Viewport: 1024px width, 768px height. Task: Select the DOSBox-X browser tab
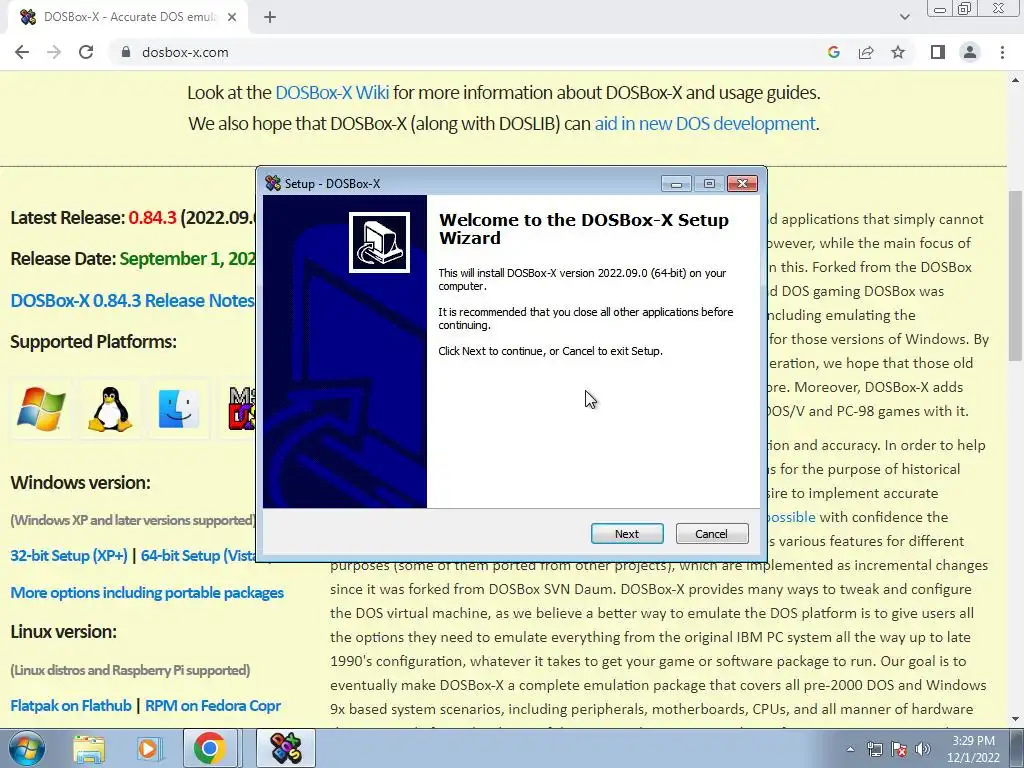point(128,18)
